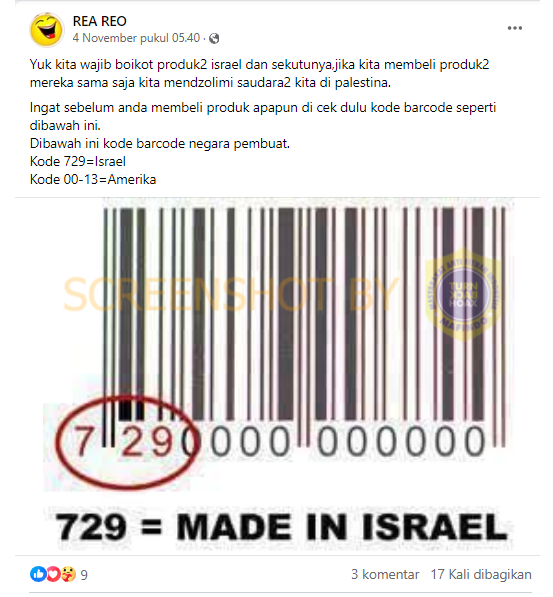Image resolution: width=553 pixels, height=597 pixels.
Task: Open the 4 November pukul 05.40 timestamp
Action: coord(136,38)
